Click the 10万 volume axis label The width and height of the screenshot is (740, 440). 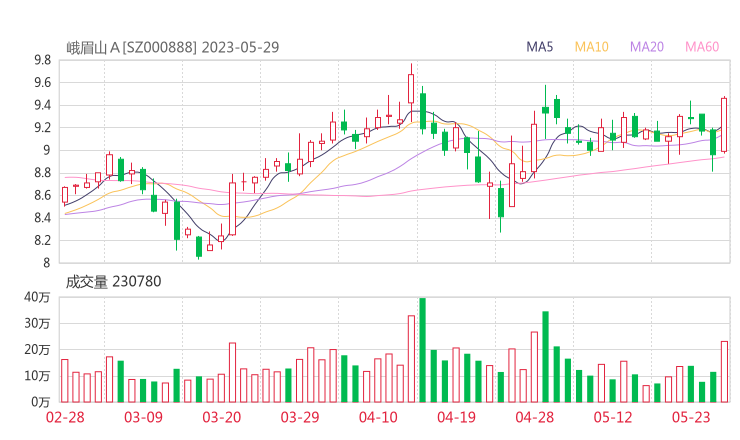click(x=37, y=376)
